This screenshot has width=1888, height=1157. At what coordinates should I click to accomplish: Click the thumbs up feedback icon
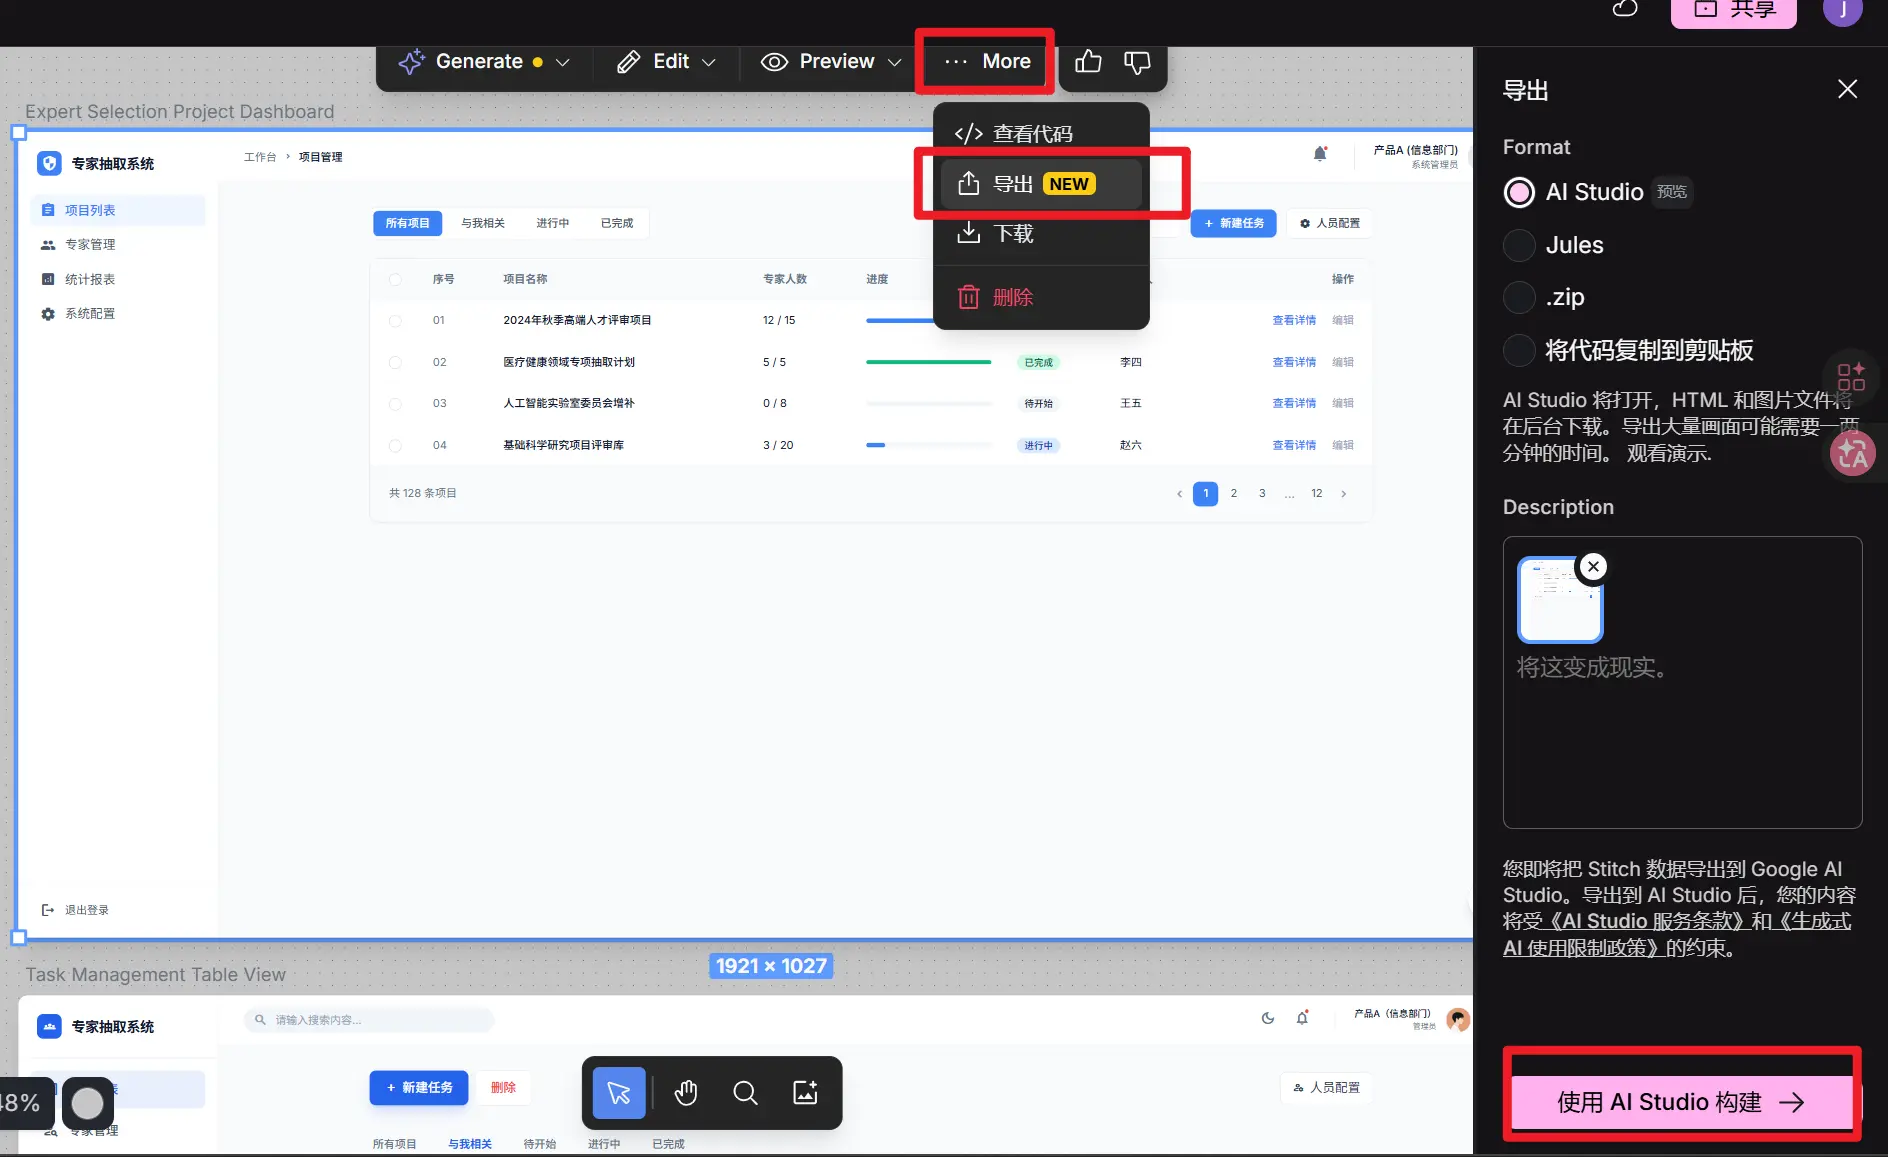(x=1088, y=62)
